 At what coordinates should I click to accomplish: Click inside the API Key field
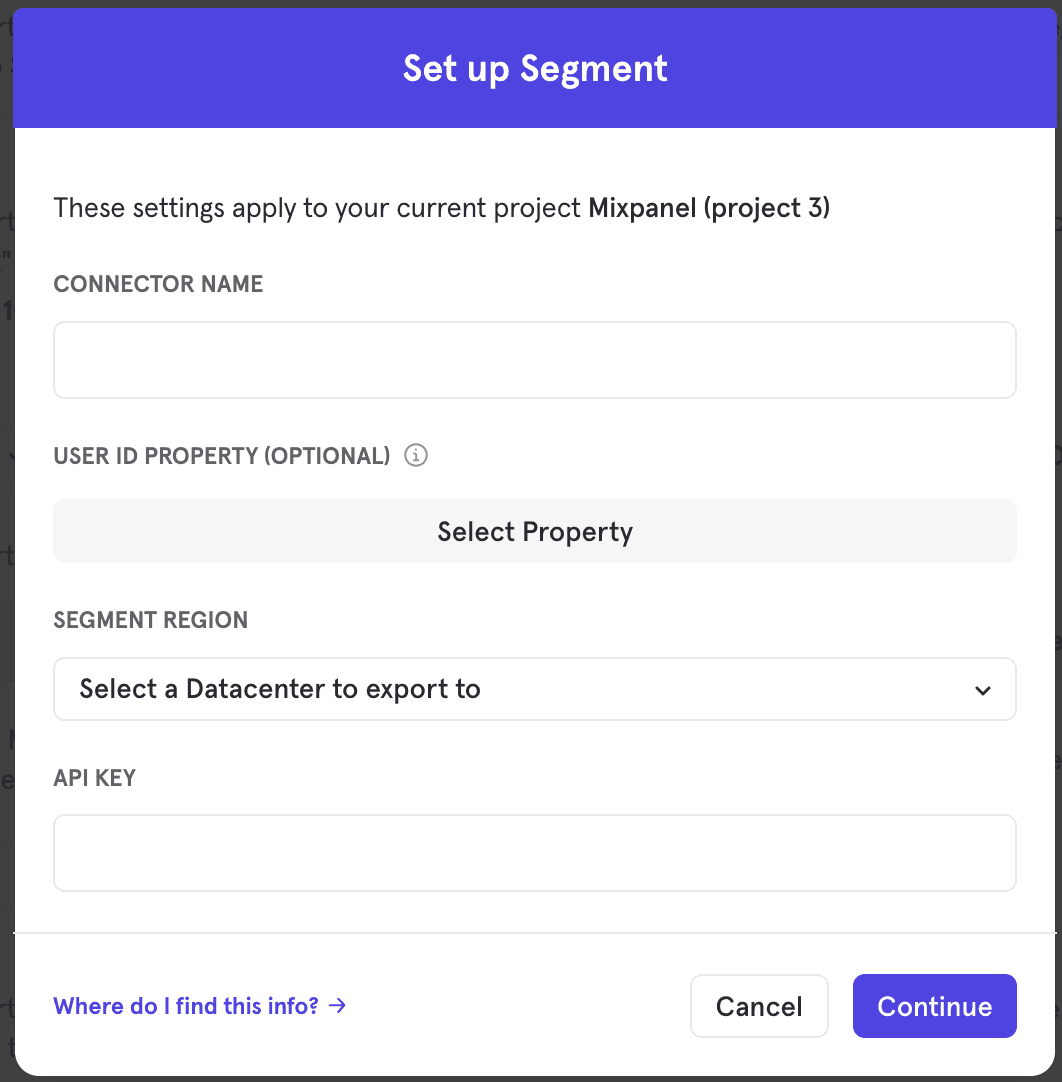(535, 853)
